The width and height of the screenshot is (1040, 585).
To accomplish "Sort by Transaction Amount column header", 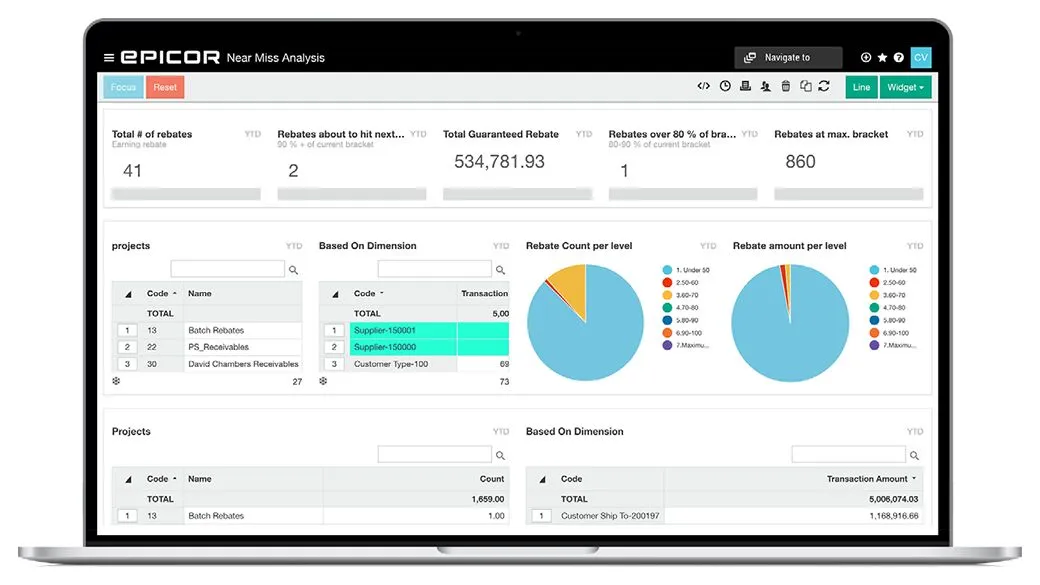I will click(x=870, y=479).
